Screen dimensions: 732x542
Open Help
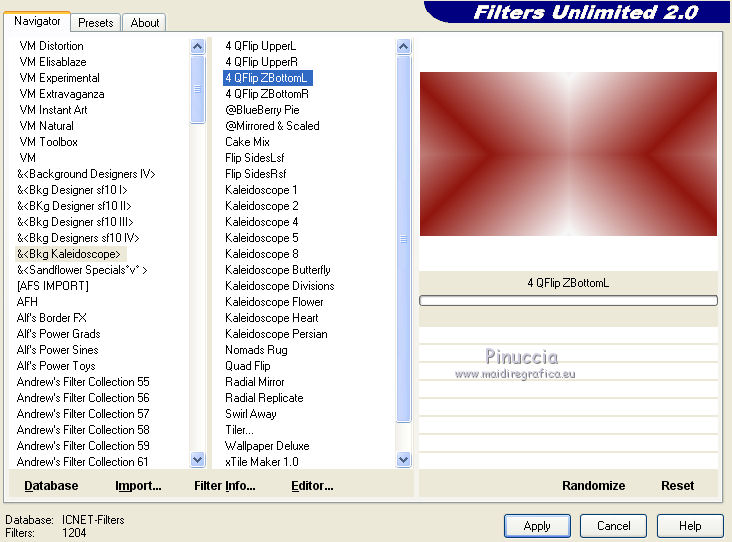pyautogui.click(x=690, y=526)
